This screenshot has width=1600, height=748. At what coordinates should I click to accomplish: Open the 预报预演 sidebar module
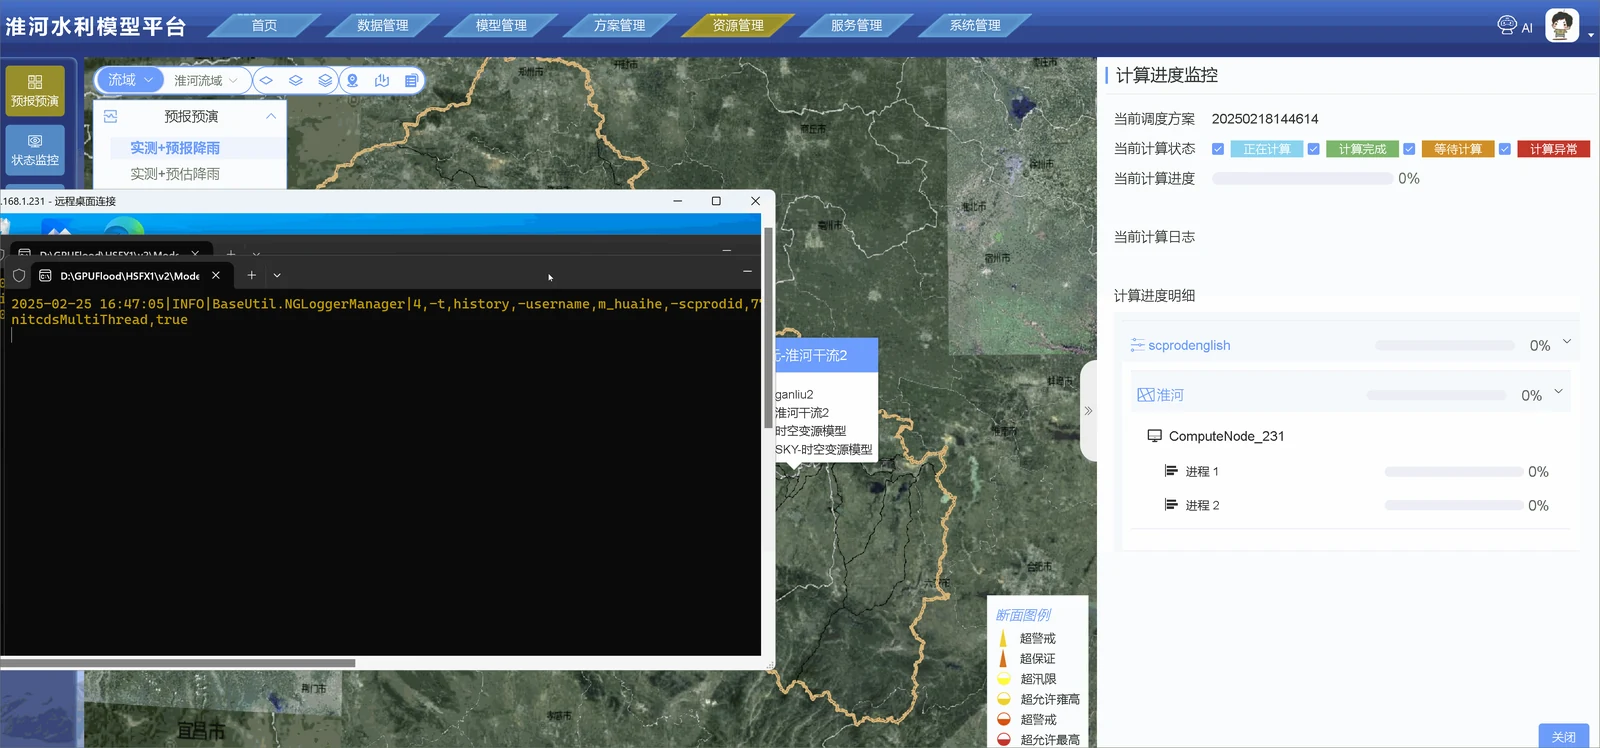35,91
